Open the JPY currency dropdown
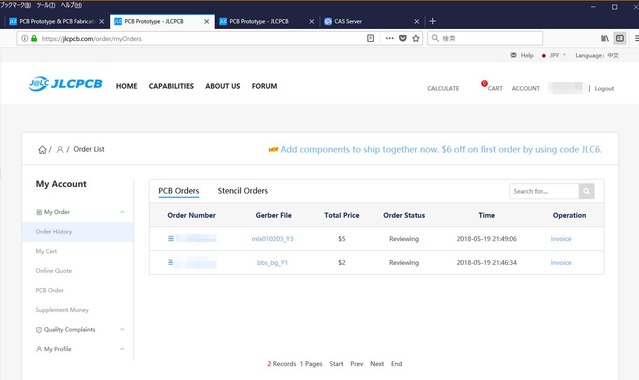The height and width of the screenshot is (380, 639). tap(554, 55)
